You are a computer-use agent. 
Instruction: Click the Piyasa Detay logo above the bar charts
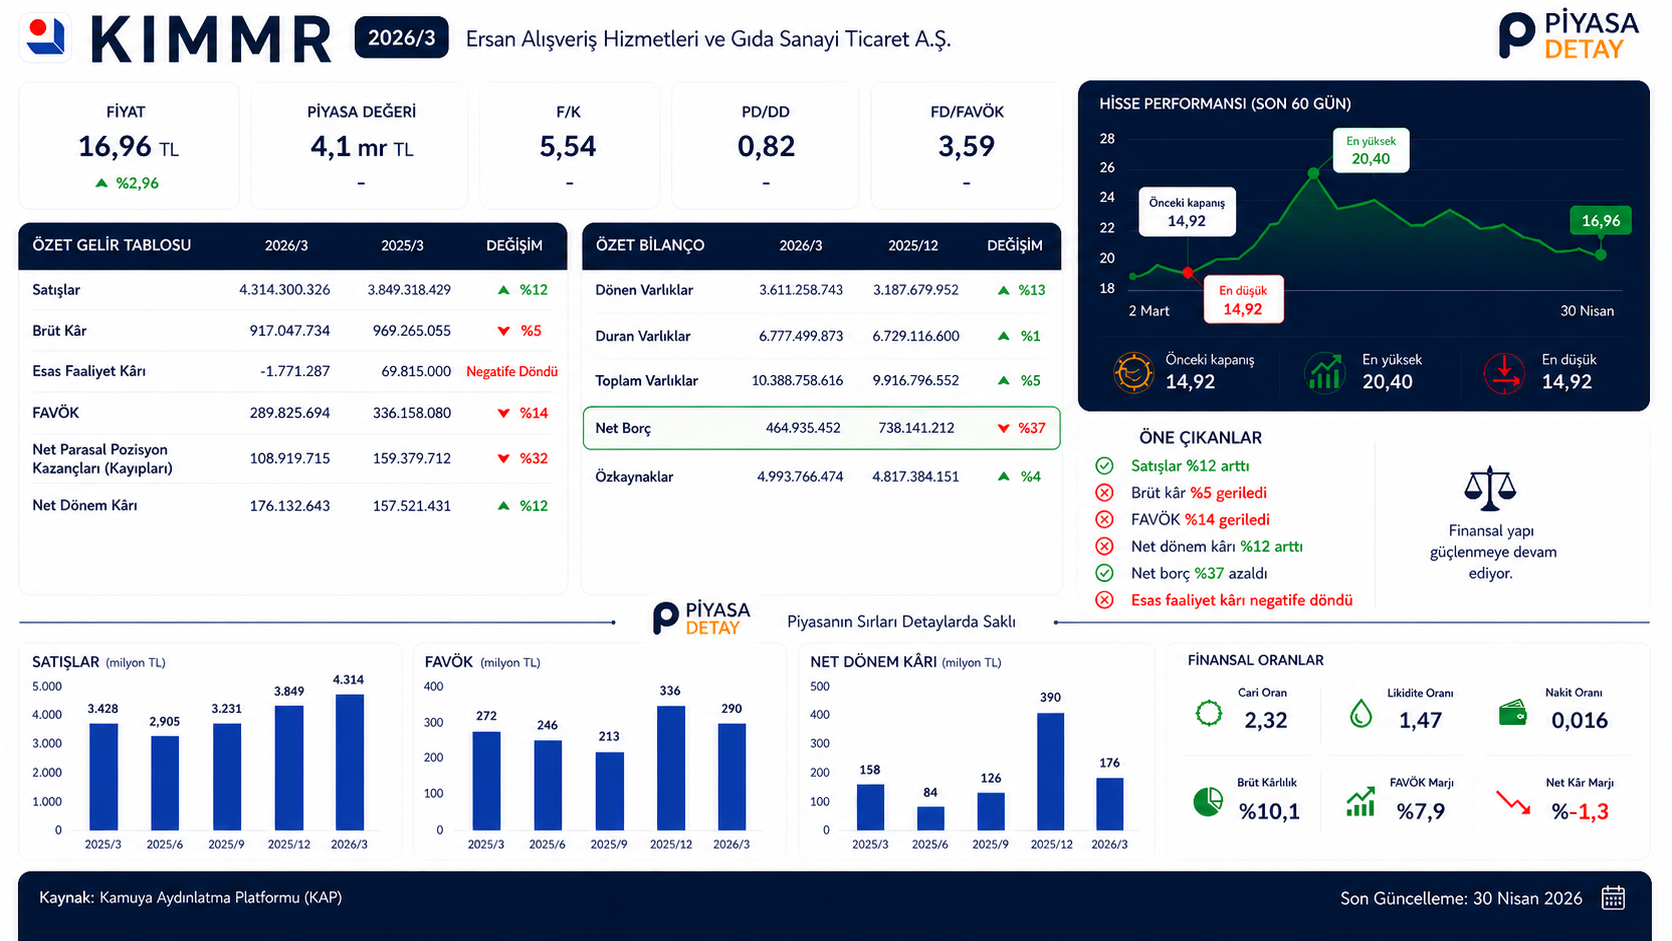click(701, 618)
